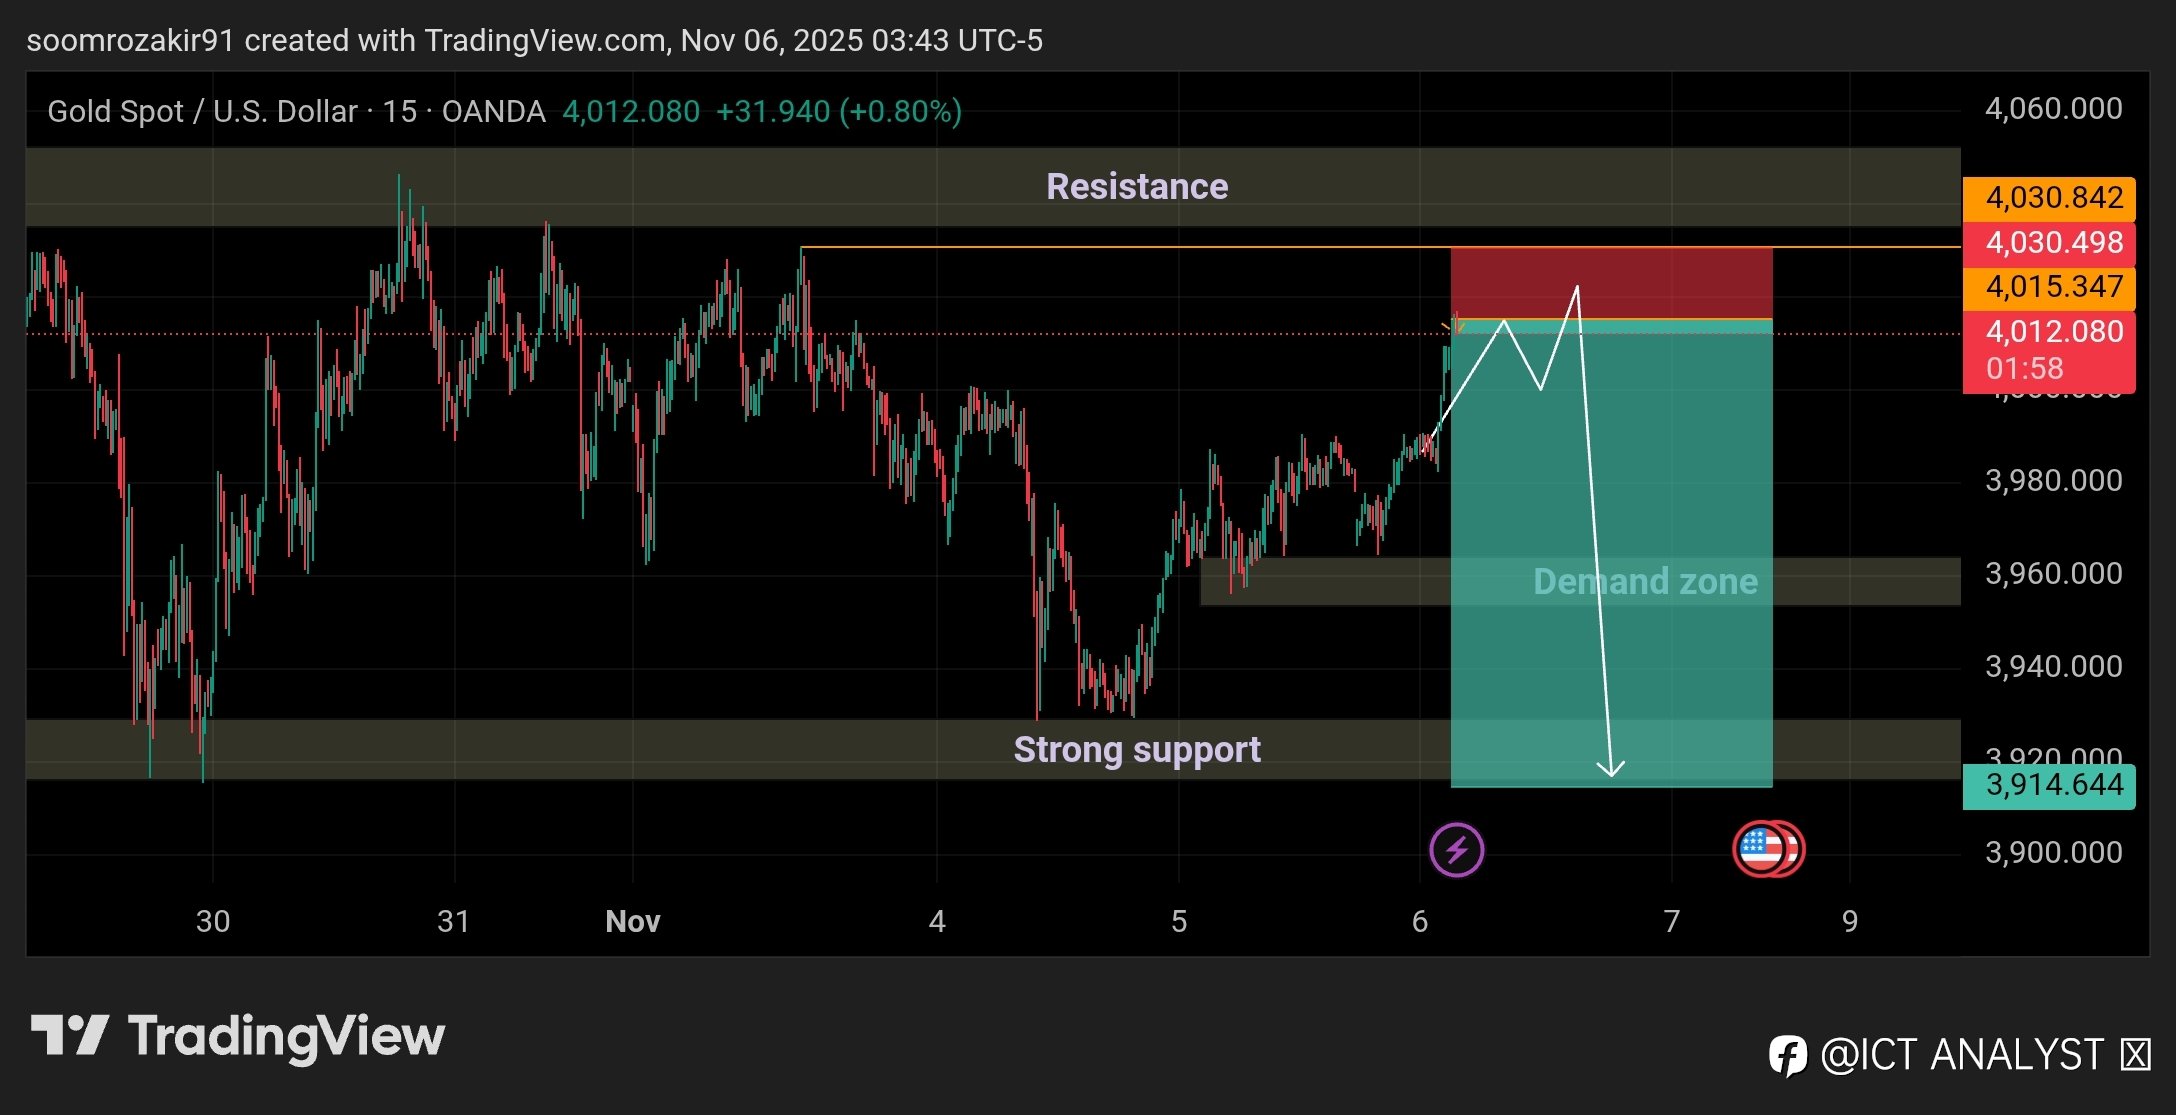This screenshot has width=2176, height=1115.
Task: Click the Resistance zone text label
Action: (x=1137, y=187)
